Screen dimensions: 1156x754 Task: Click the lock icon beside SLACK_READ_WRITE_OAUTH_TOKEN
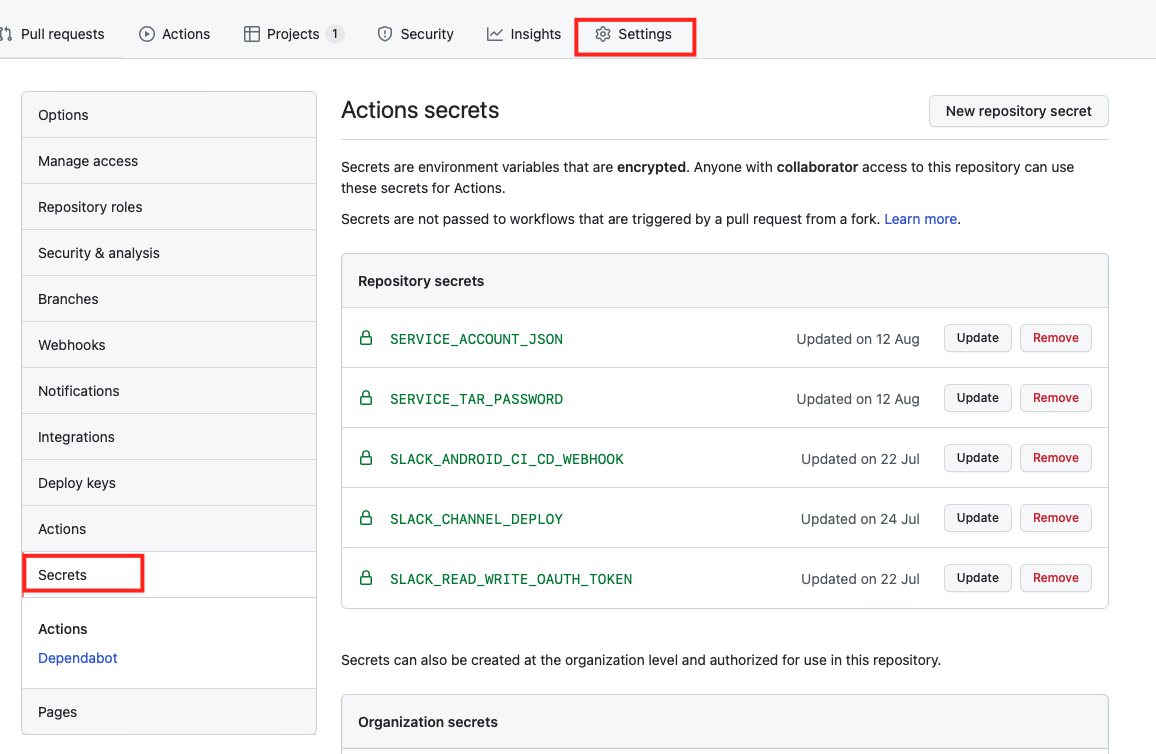tap(366, 578)
